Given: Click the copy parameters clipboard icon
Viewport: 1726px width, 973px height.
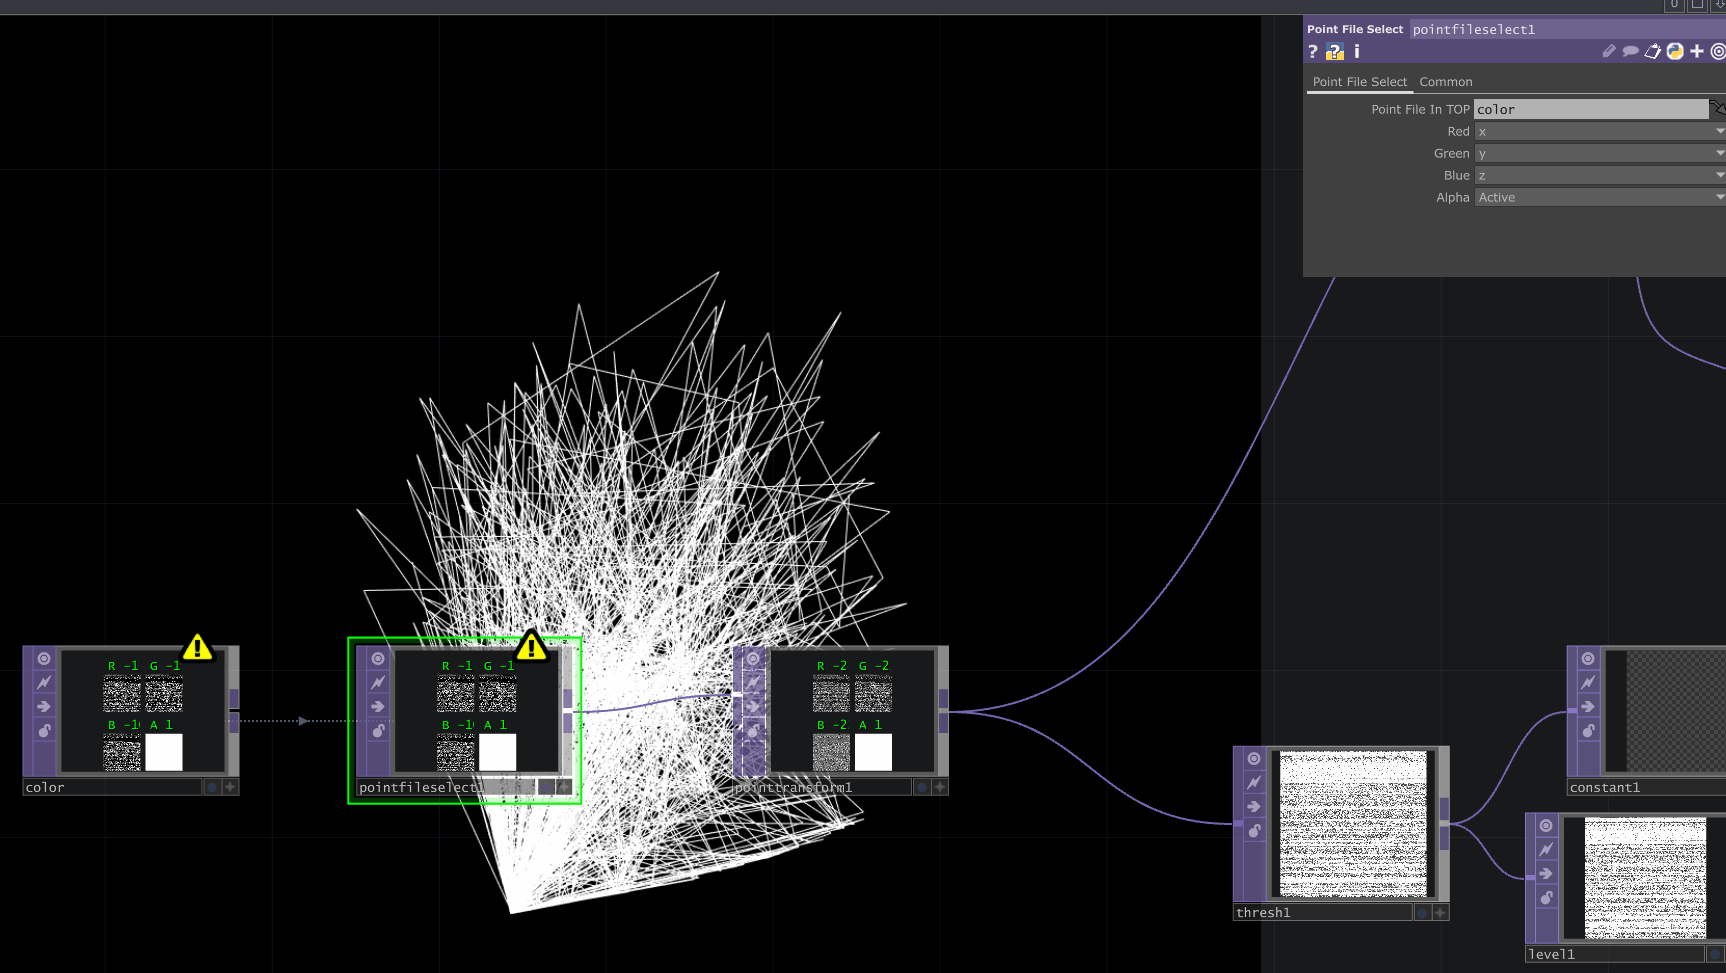Looking at the screenshot, I should [x=1652, y=52].
